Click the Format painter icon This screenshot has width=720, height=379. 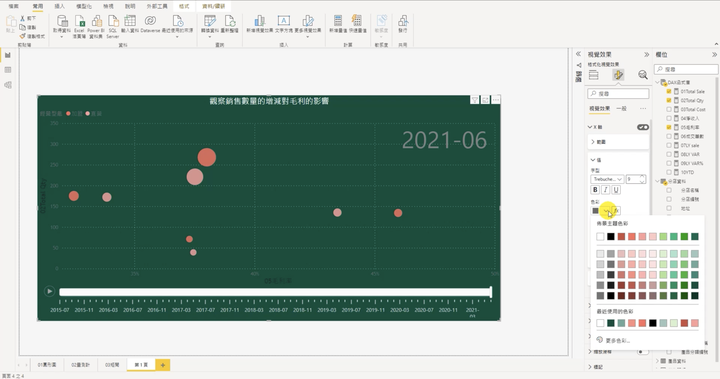pyautogui.click(x=22, y=36)
